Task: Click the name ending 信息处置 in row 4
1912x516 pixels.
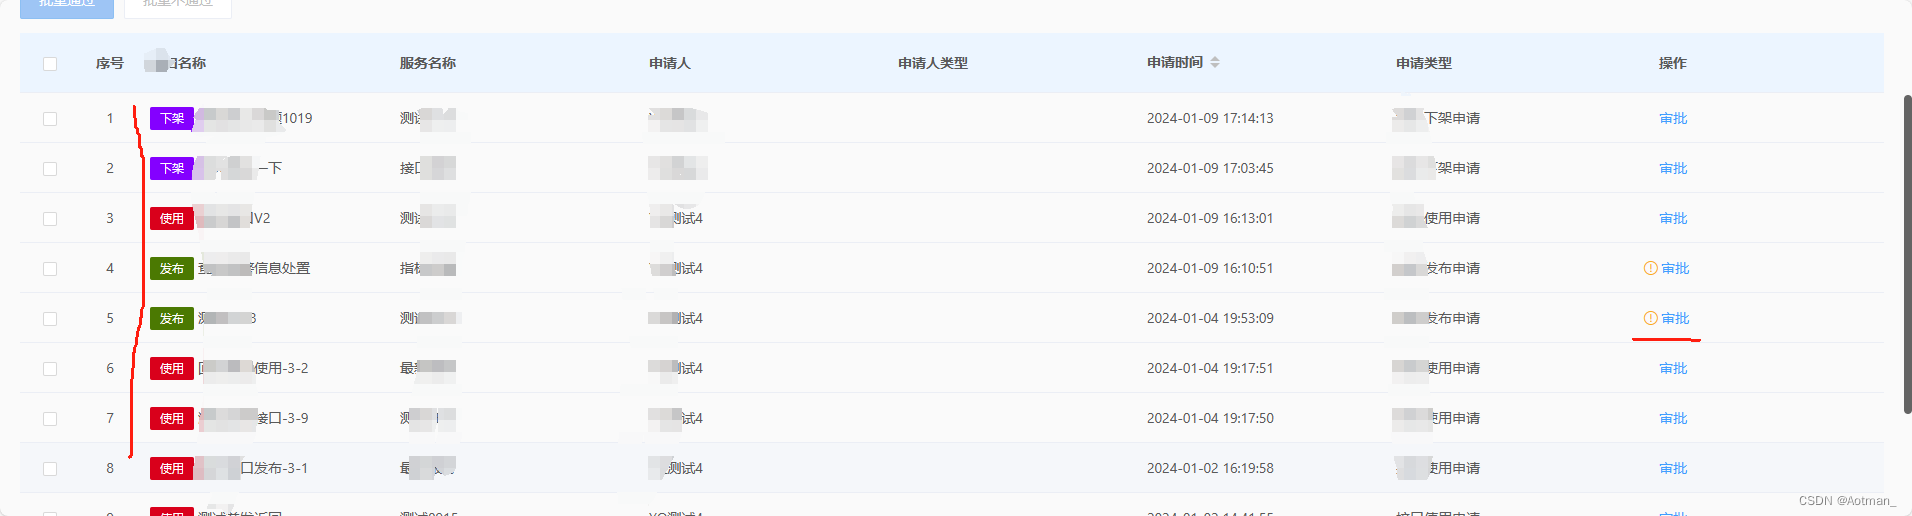Action: [x=254, y=268]
